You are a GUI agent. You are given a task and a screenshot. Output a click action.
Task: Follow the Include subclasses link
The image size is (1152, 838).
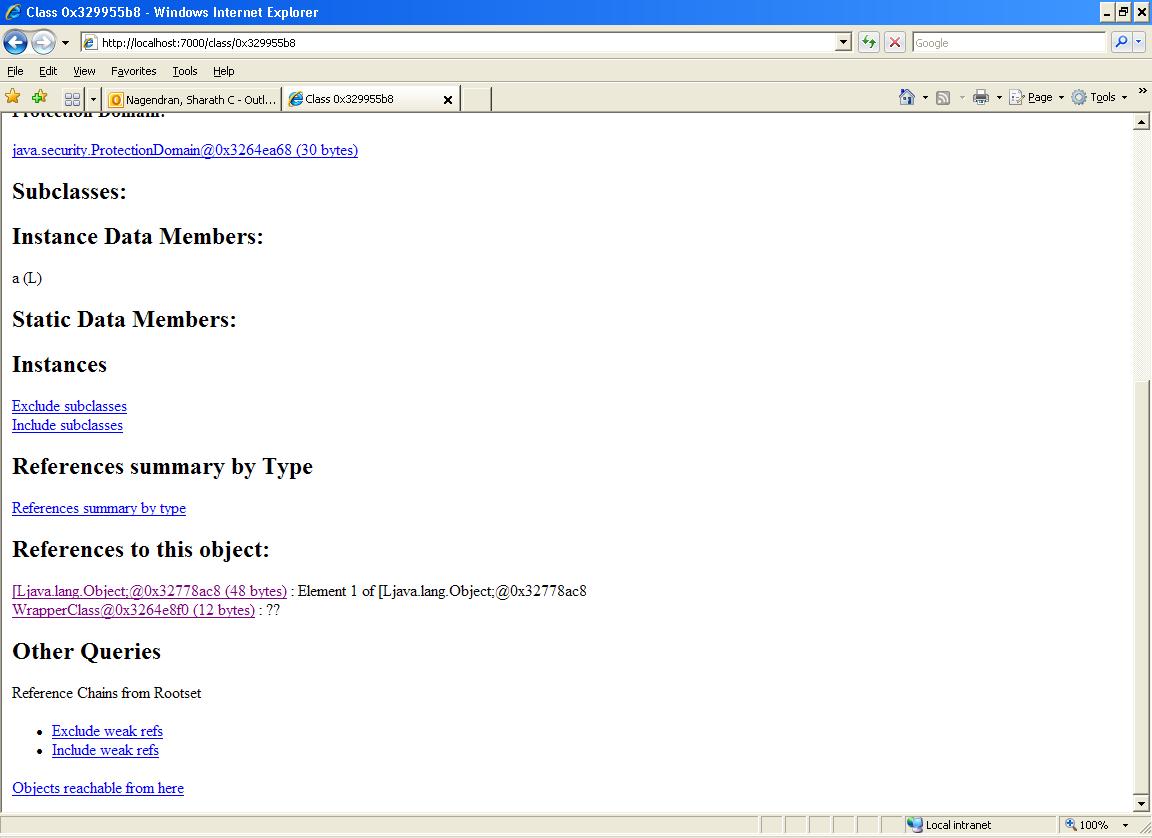click(x=67, y=425)
